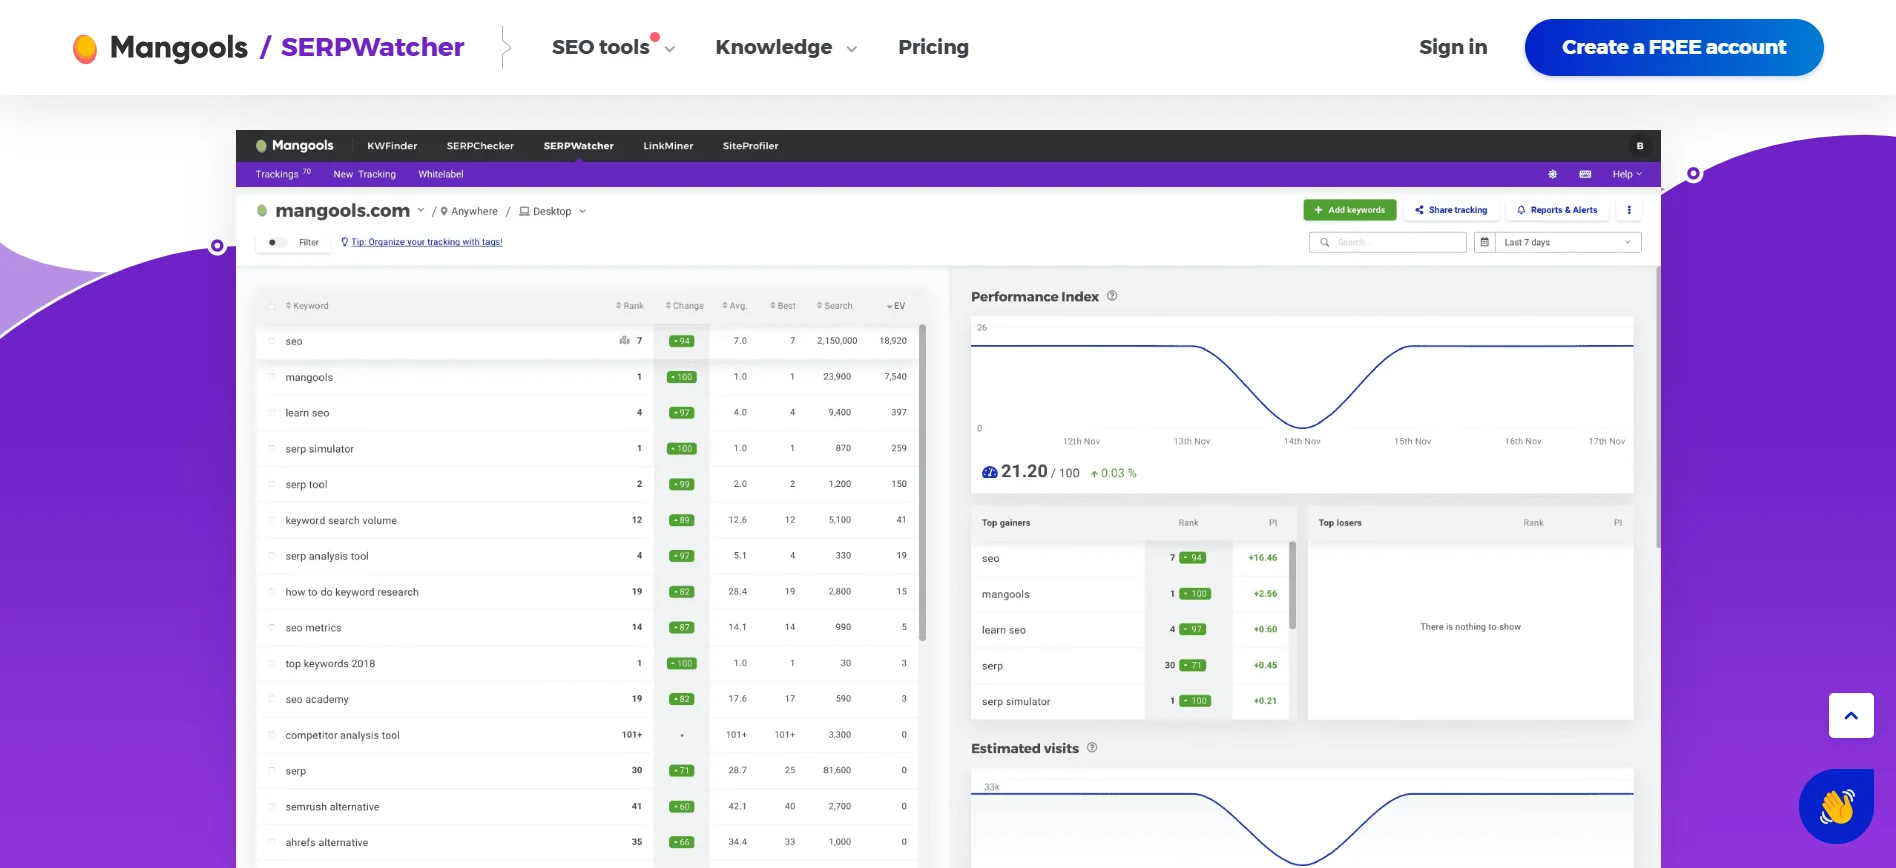Open Trackings in the purple submenu
Viewport: 1896px width, 868px height.
point(283,174)
